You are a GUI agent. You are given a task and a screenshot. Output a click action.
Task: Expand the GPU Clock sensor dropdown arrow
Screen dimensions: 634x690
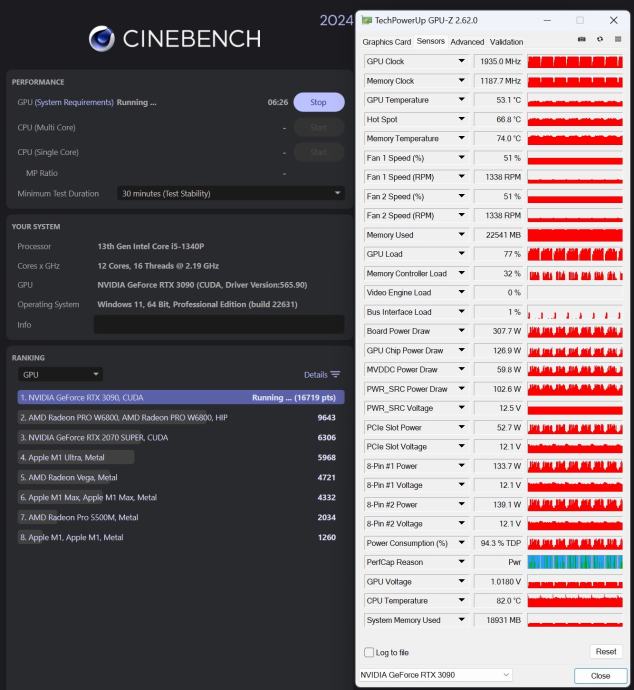(461, 62)
